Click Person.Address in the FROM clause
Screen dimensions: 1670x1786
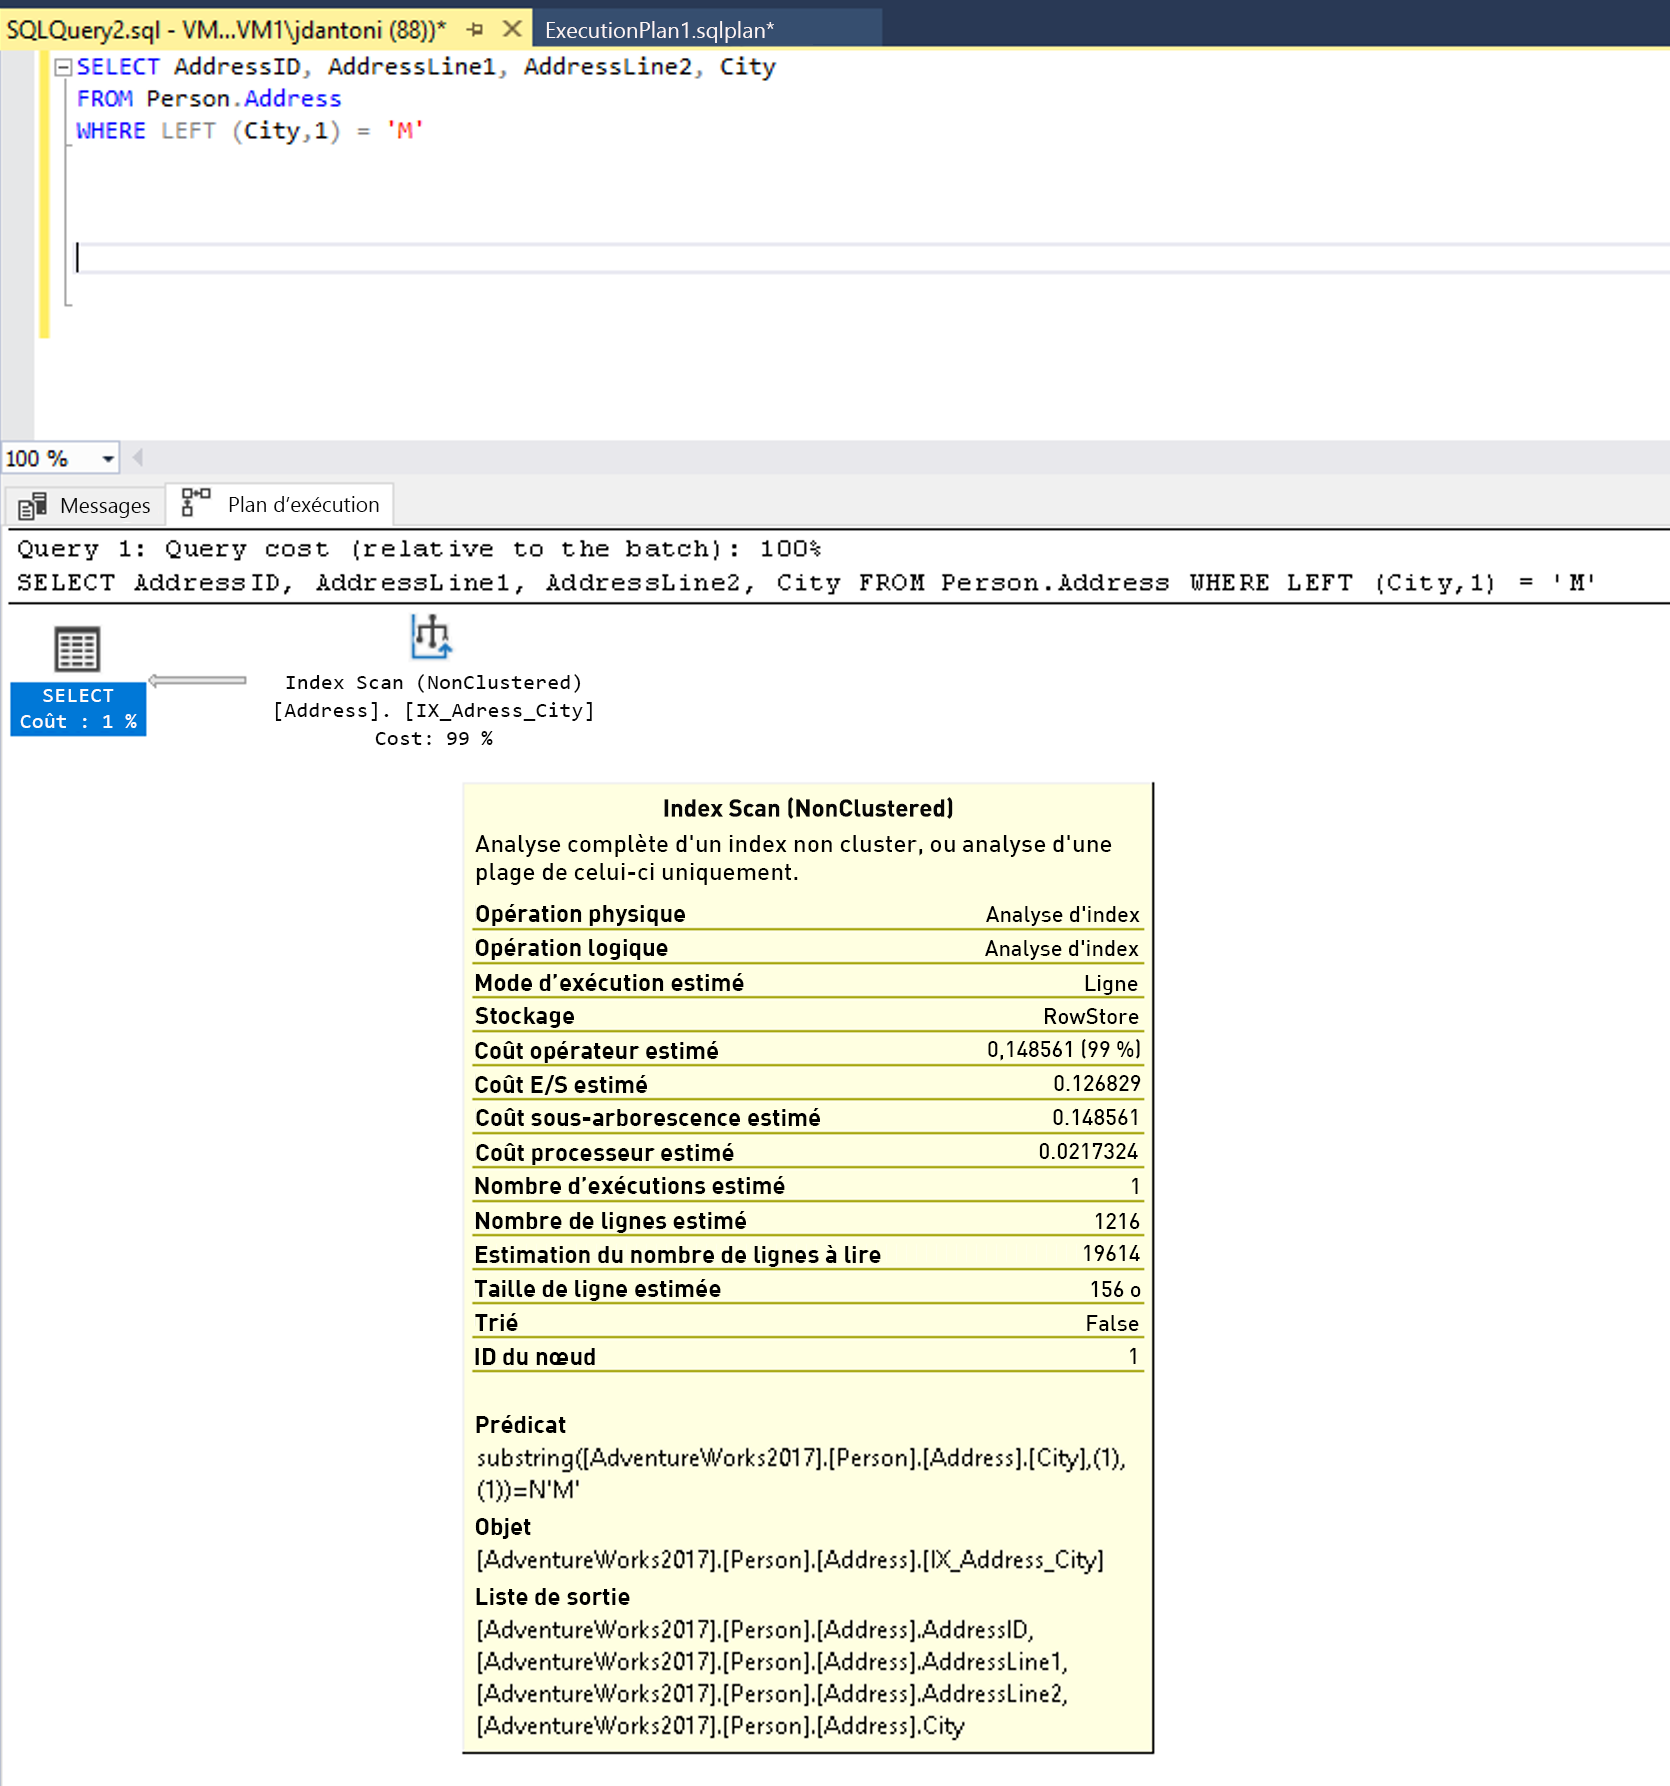(244, 99)
